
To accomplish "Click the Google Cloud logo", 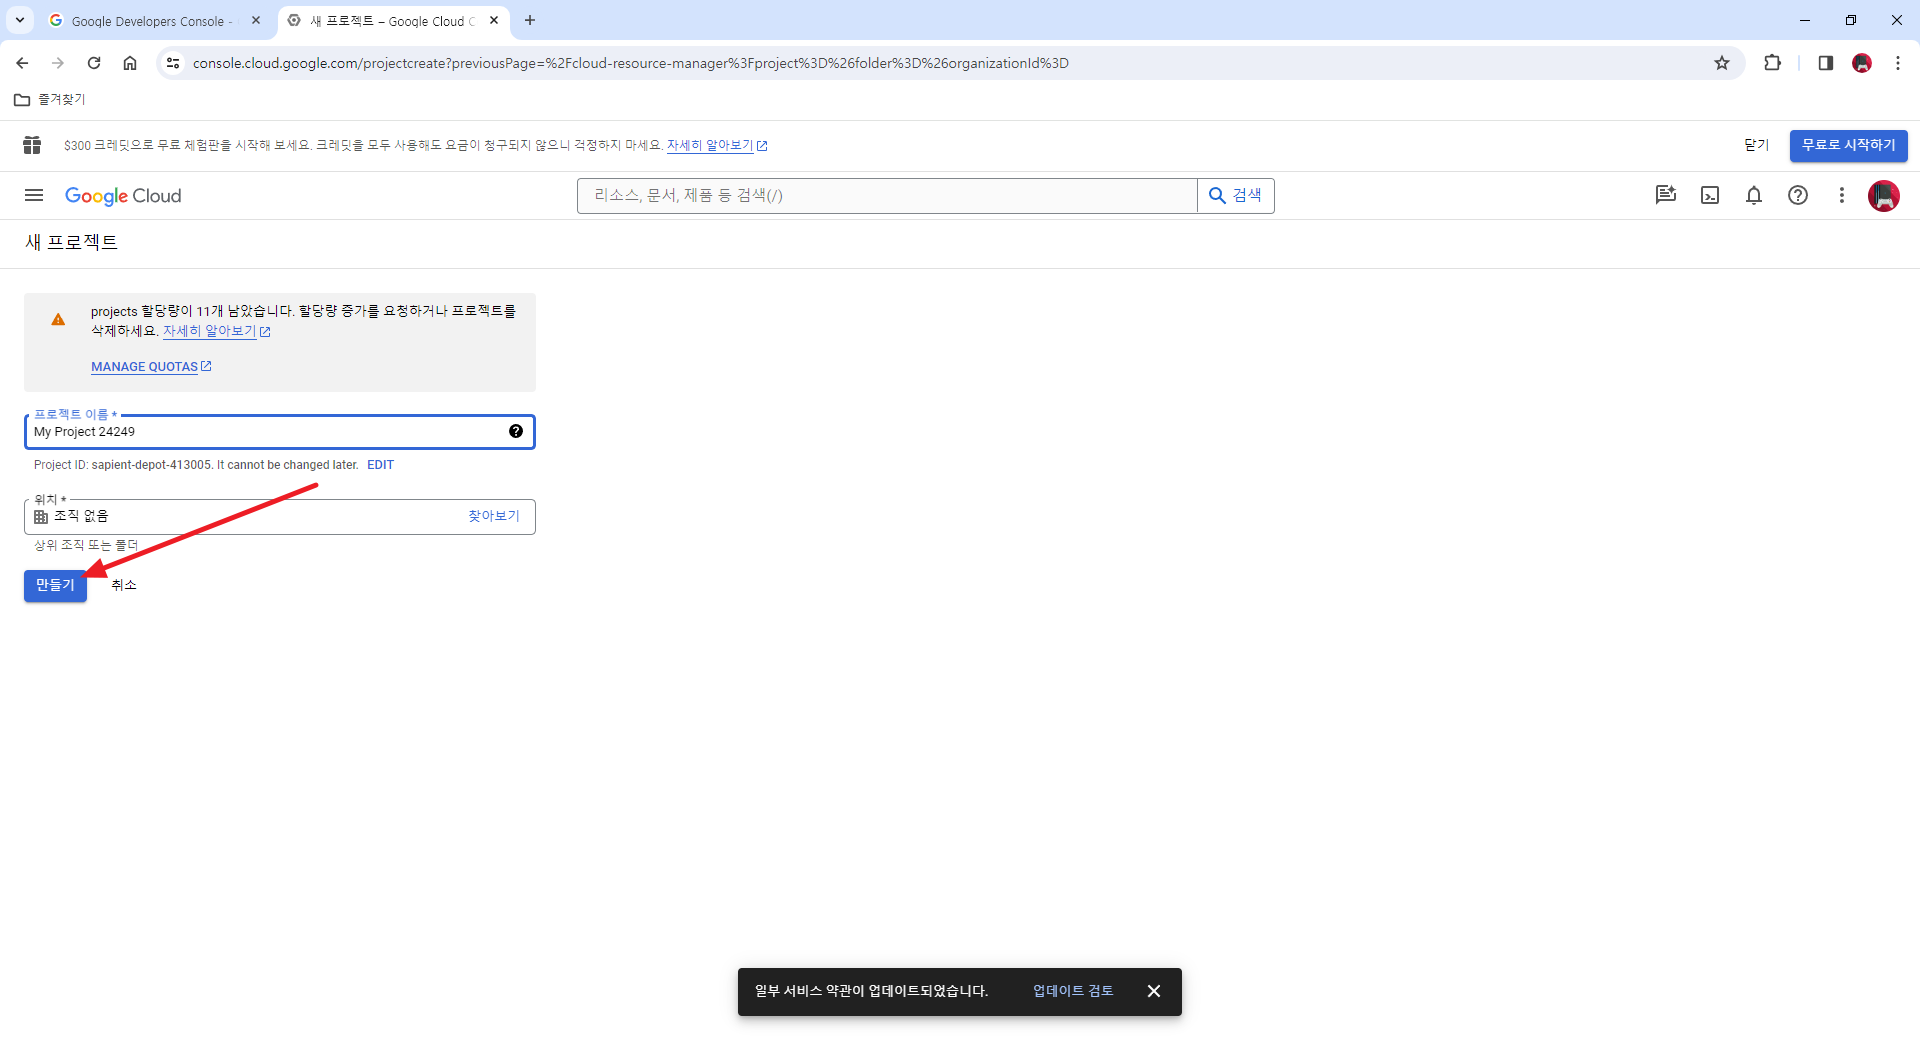I will pyautogui.click(x=123, y=196).
